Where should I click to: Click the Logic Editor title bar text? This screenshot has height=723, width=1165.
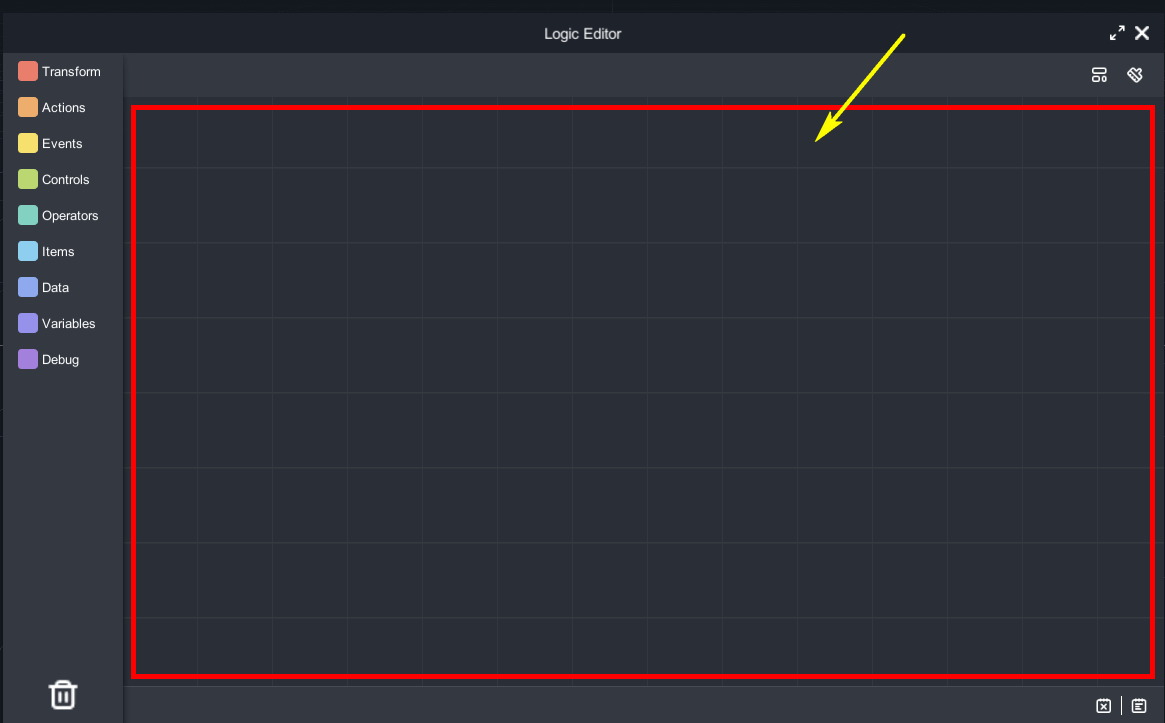tap(582, 34)
